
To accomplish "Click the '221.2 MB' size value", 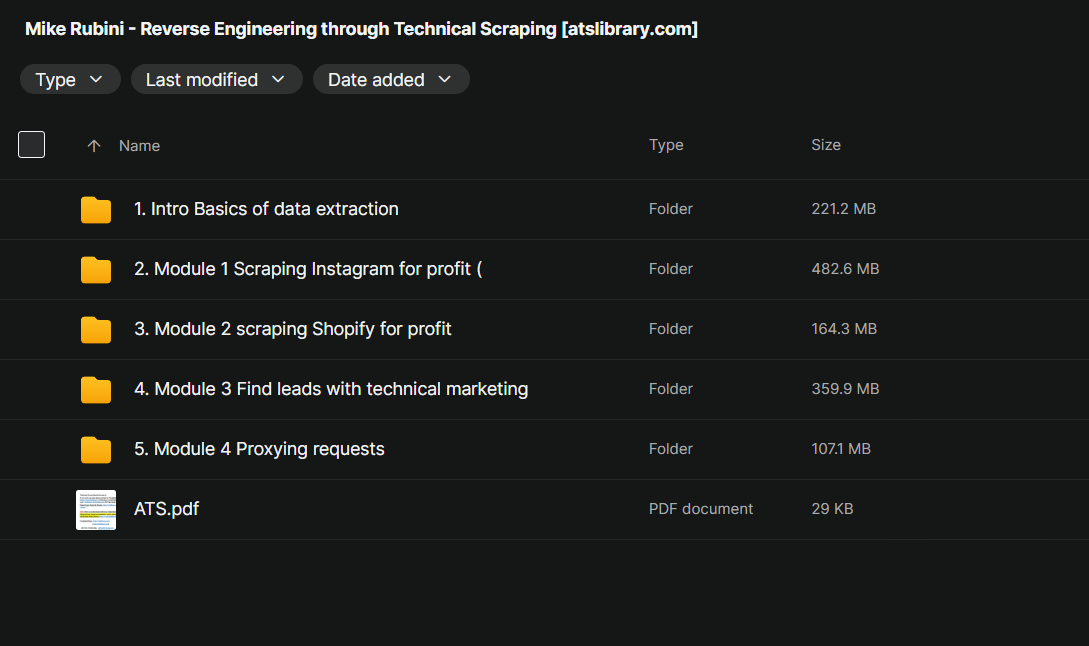I will pyautogui.click(x=844, y=209).
